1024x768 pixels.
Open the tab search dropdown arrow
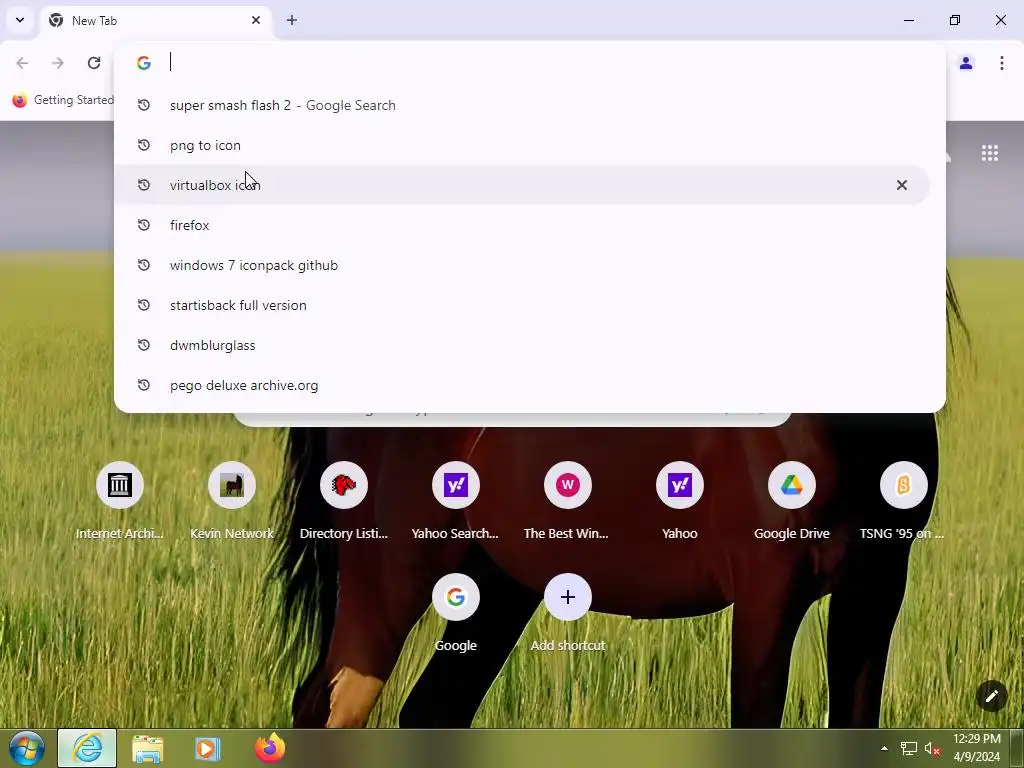coord(20,20)
